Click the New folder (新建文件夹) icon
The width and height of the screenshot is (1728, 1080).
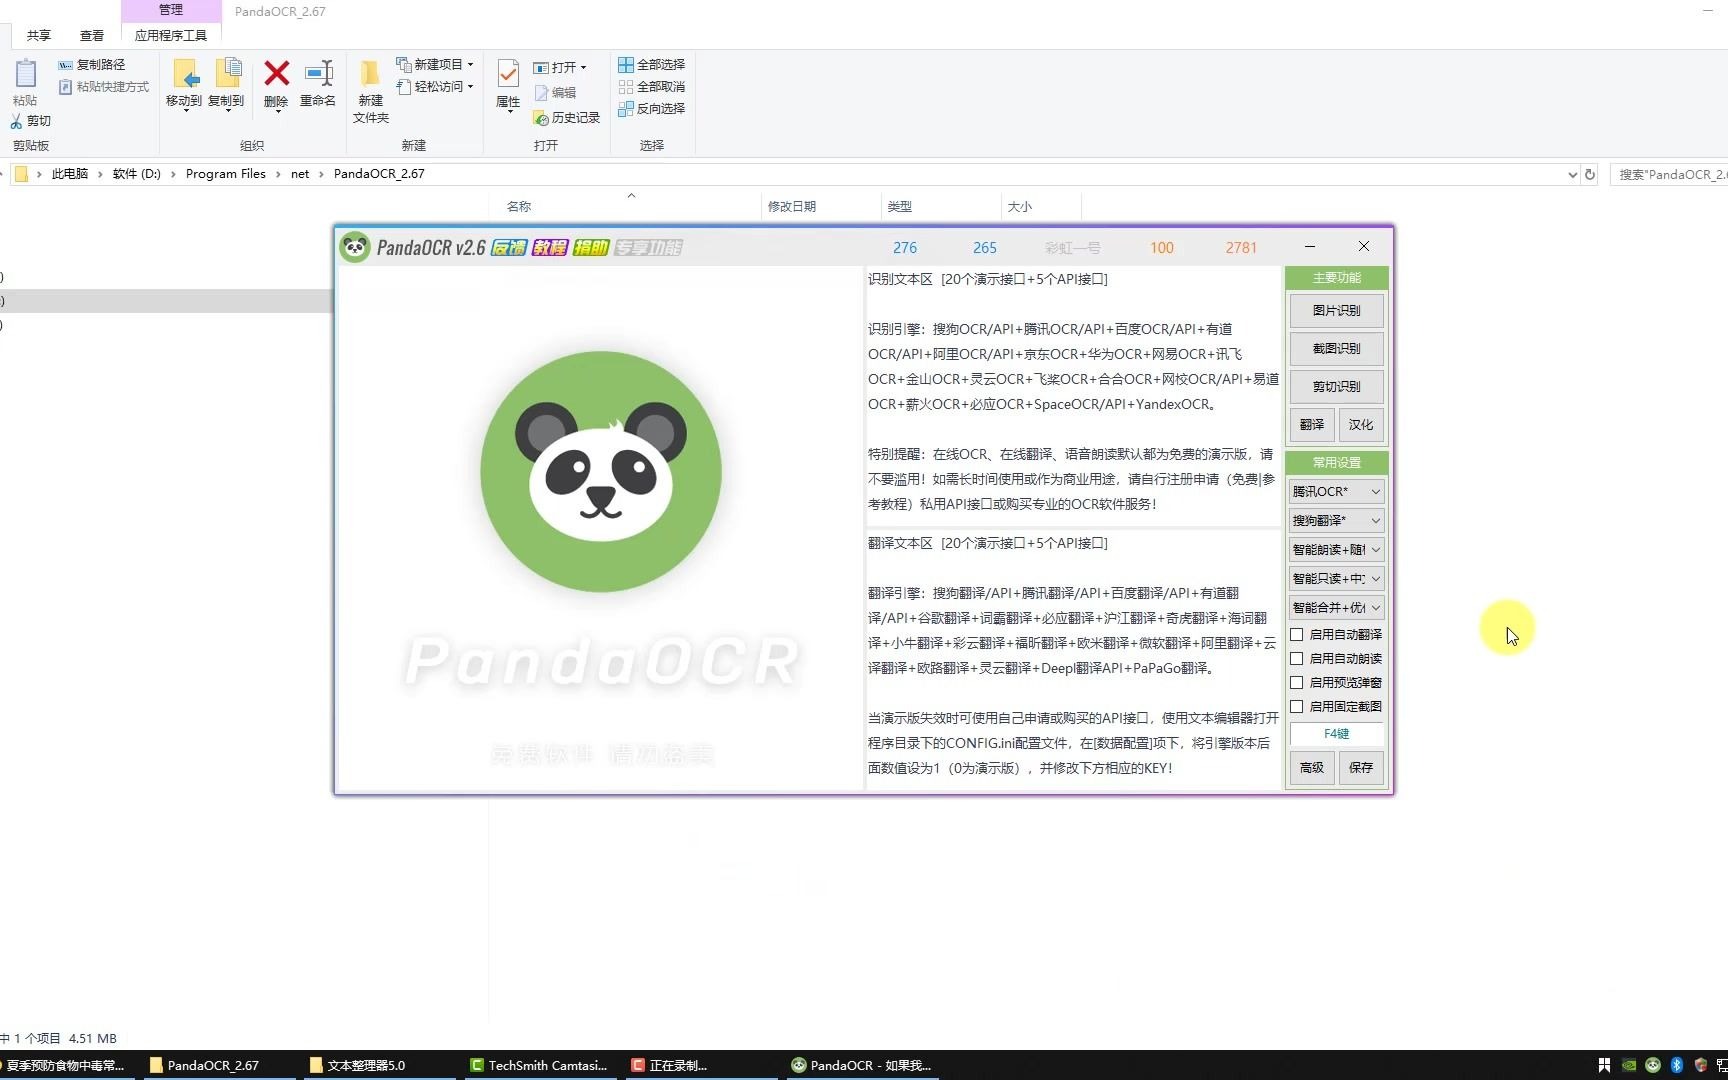pyautogui.click(x=370, y=74)
